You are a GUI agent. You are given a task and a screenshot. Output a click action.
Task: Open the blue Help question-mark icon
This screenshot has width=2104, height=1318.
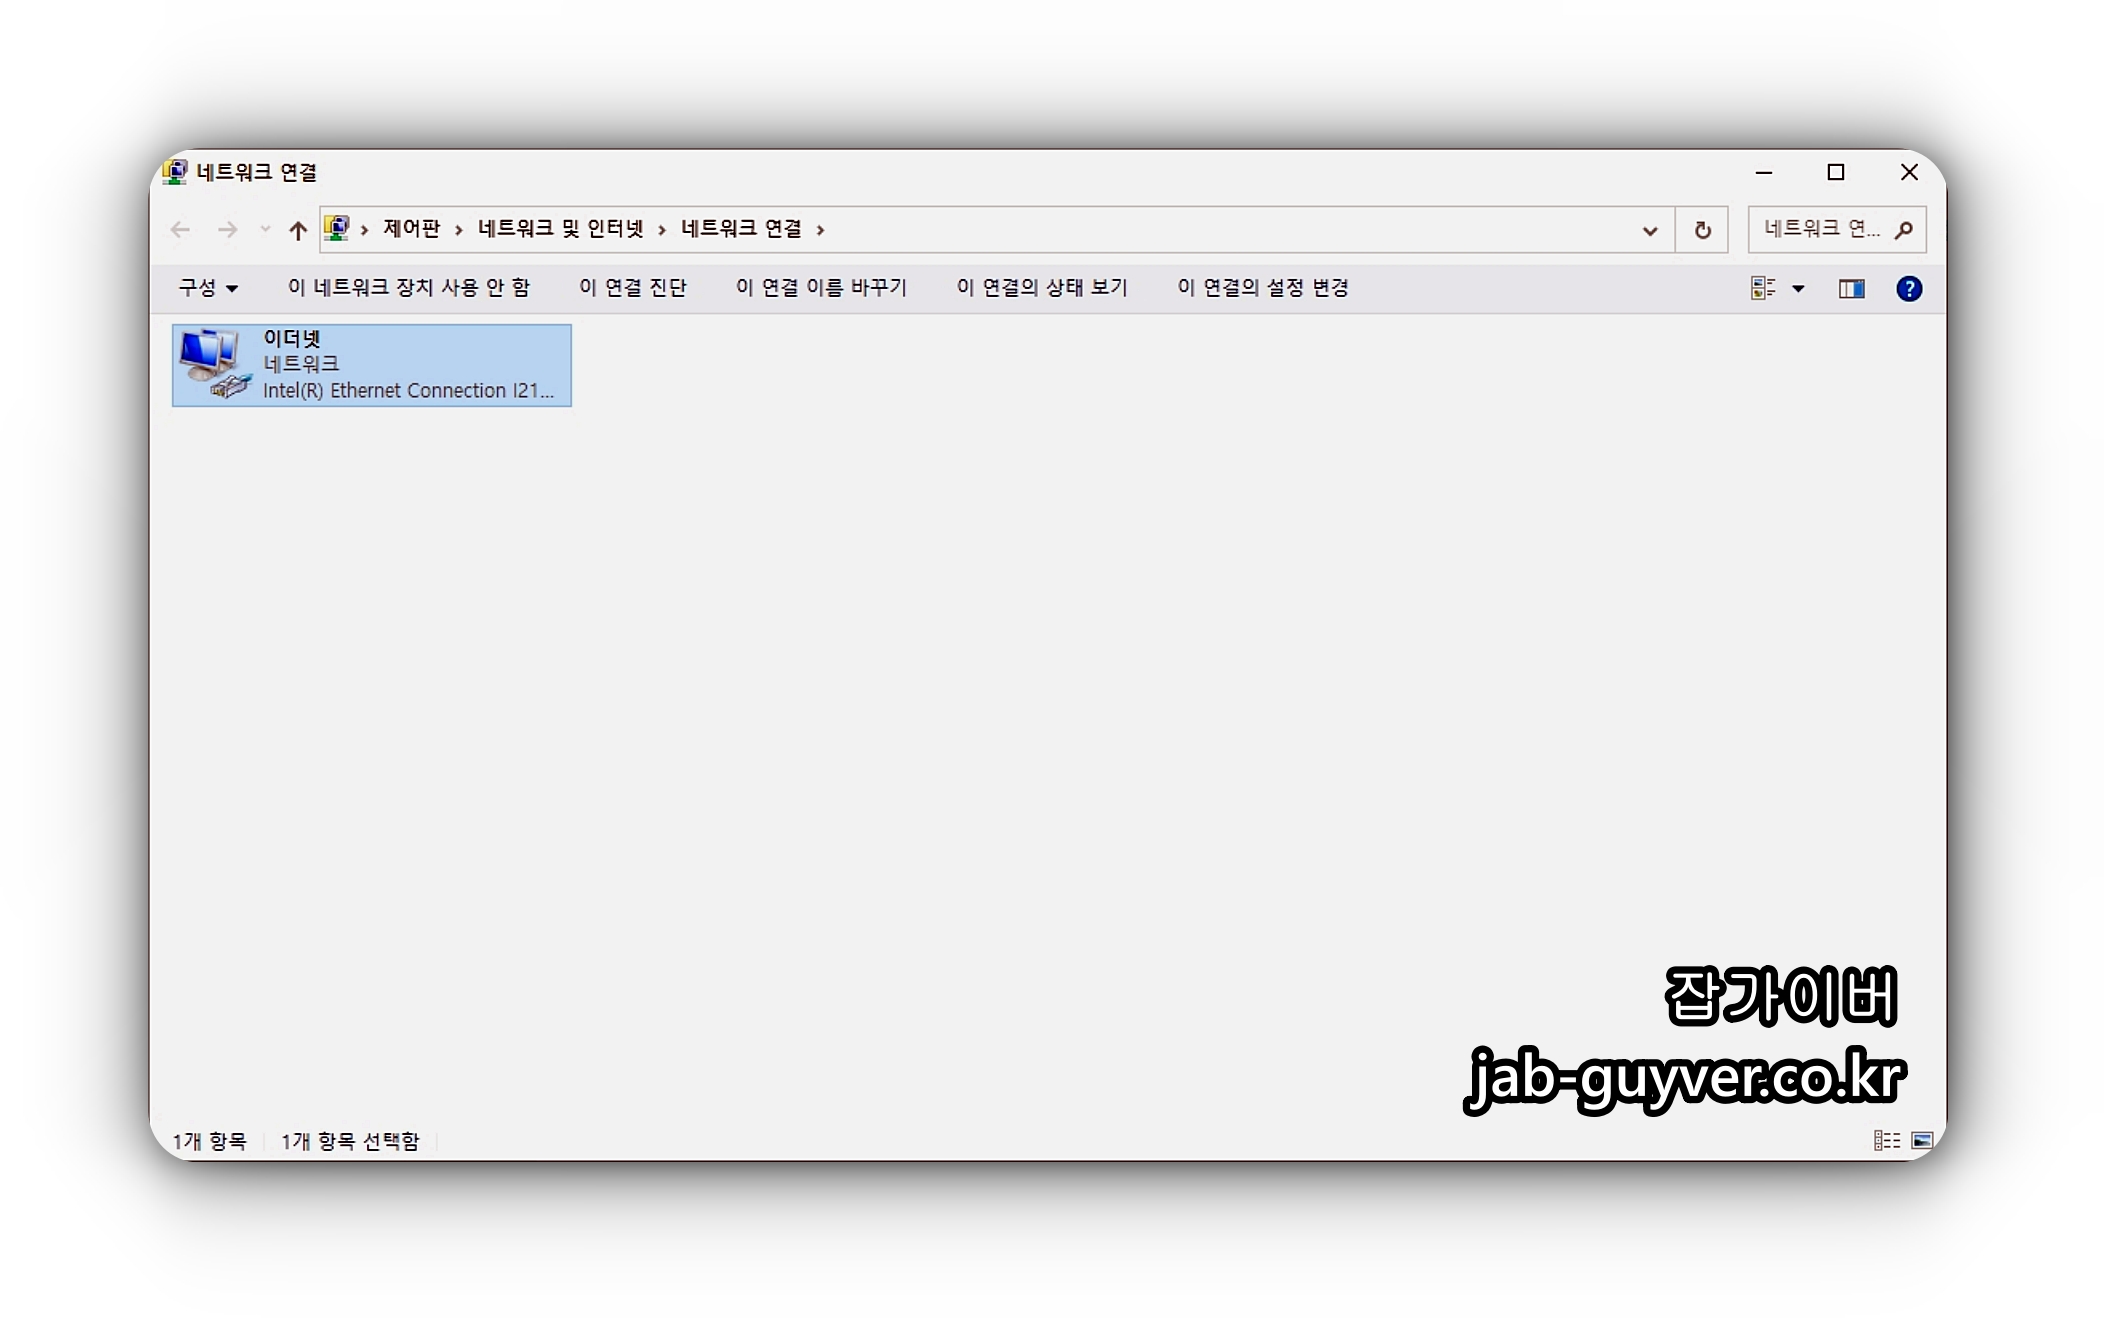1908,289
